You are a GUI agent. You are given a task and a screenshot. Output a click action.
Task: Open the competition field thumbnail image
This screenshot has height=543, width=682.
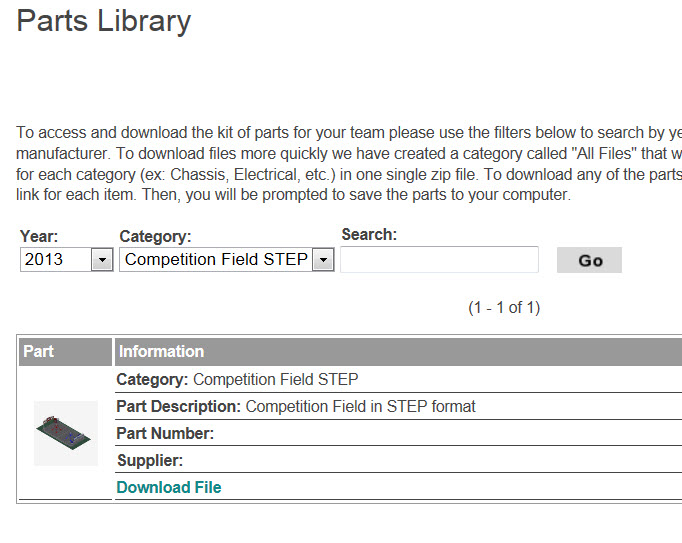[x=66, y=433]
